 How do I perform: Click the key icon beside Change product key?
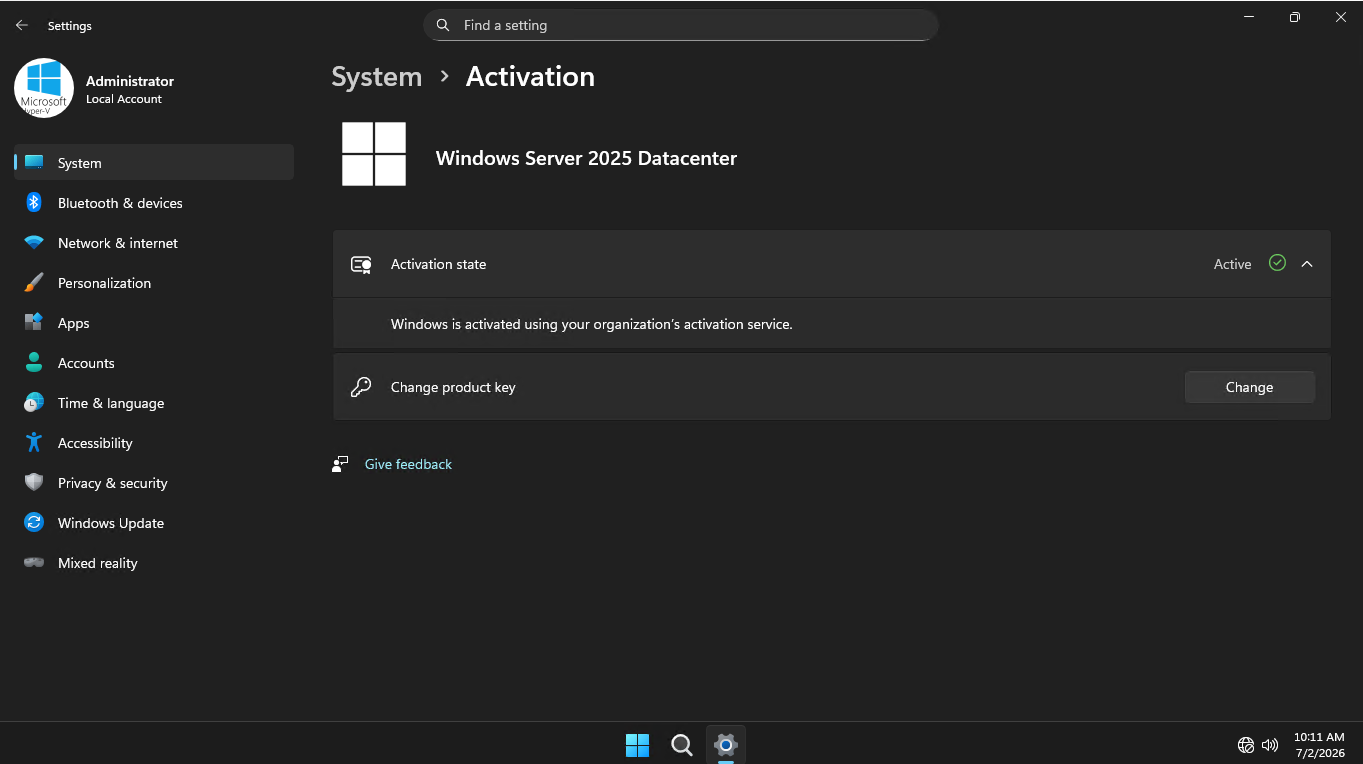coord(361,387)
